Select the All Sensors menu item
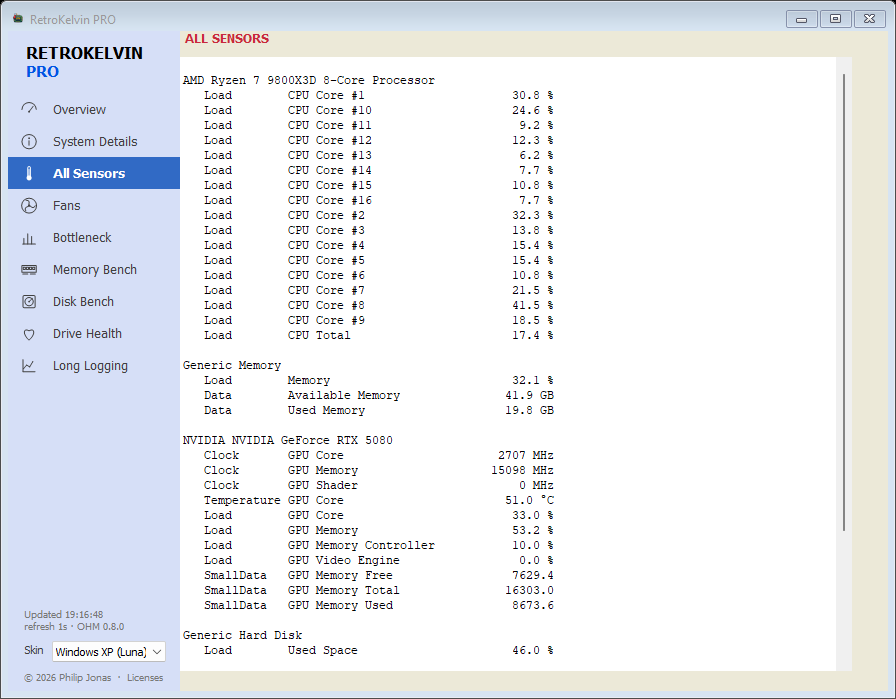This screenshot has height=699, width=896. coord(94,173)
